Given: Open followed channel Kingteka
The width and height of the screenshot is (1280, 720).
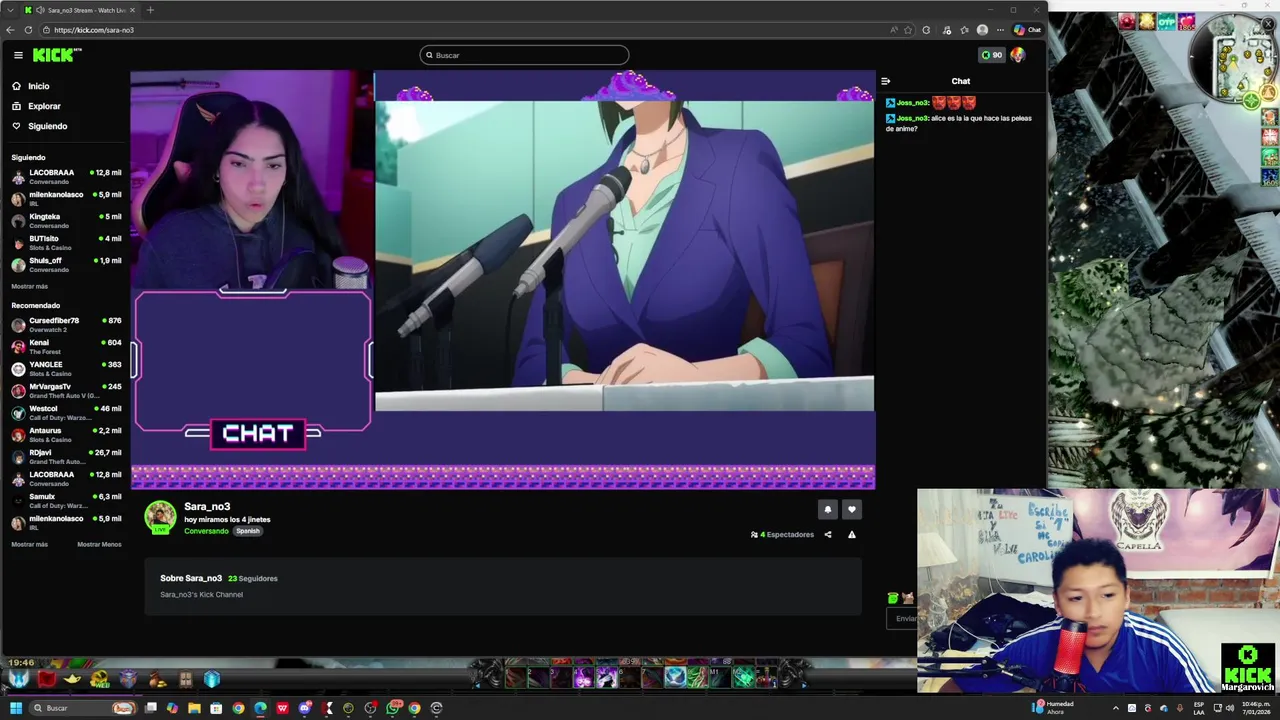Looking at the screenshot, I should [x=66, y=220].
